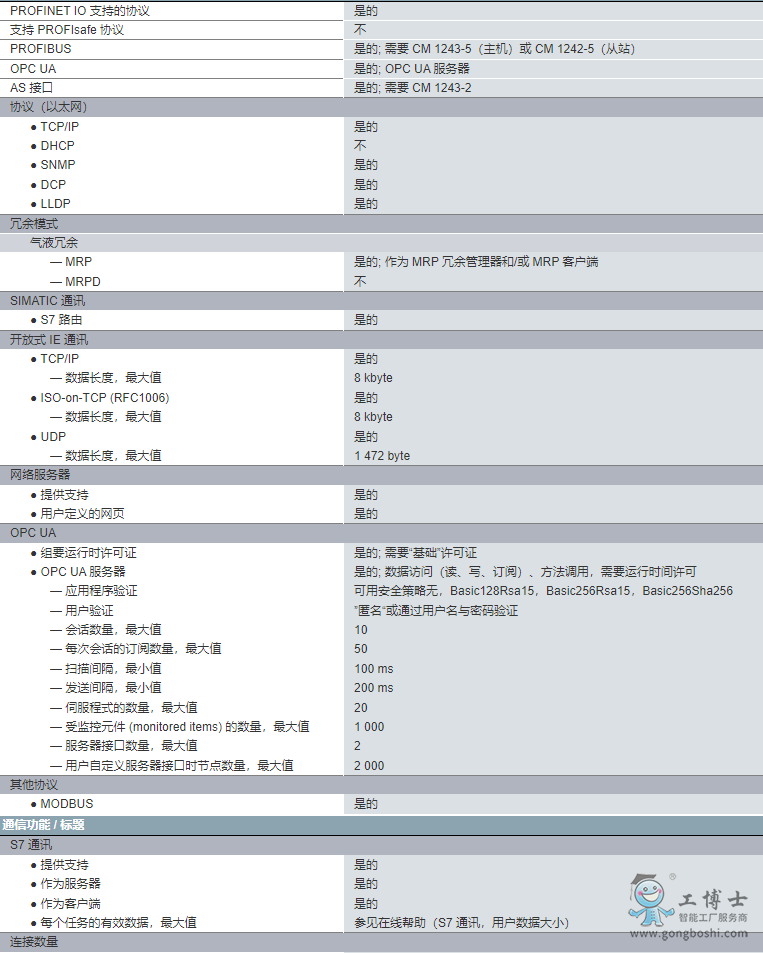763x953 pixels.
Task: Click the PROFIBUS row label
Action: pyautogui.click(x=41, y=49)
